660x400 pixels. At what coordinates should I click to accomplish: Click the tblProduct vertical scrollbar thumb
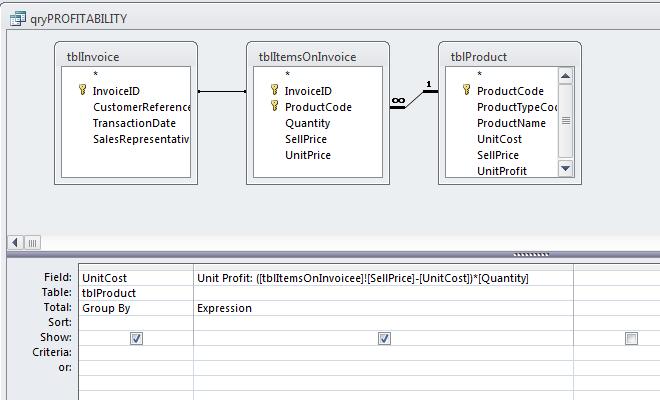click(x=566, y=121)
